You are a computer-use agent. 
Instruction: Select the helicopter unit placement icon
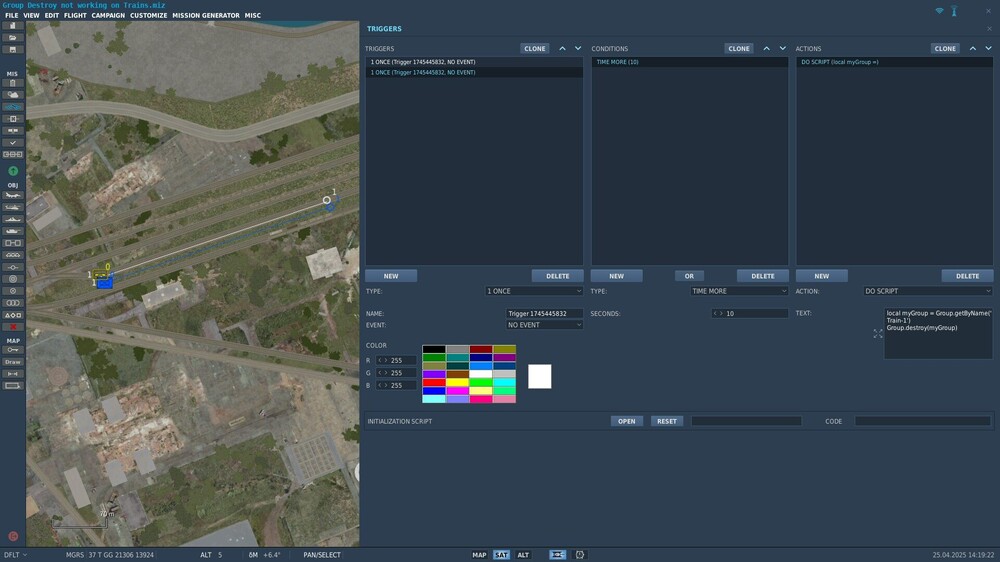[x=13, y=207]
